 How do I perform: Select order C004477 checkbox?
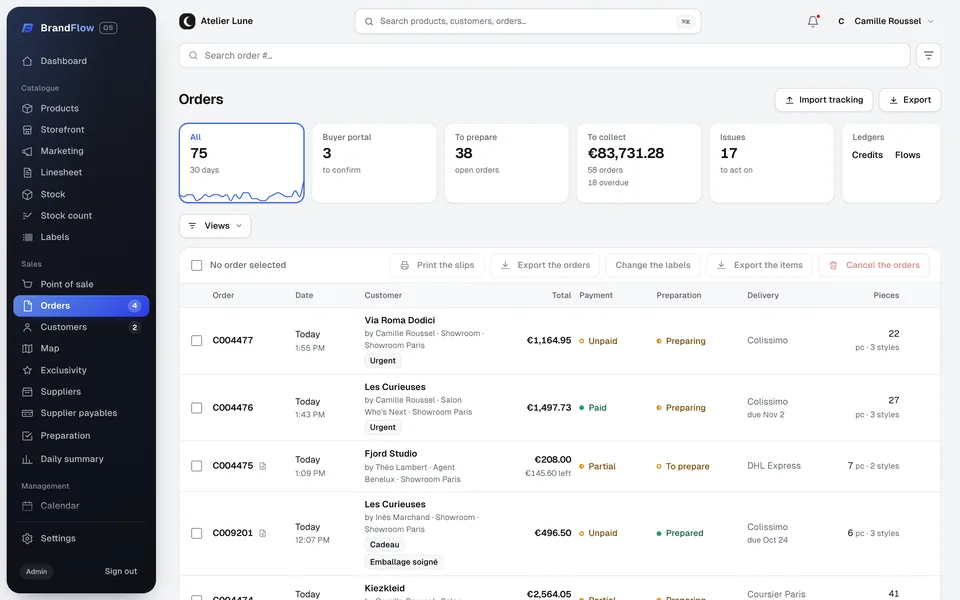197,340
